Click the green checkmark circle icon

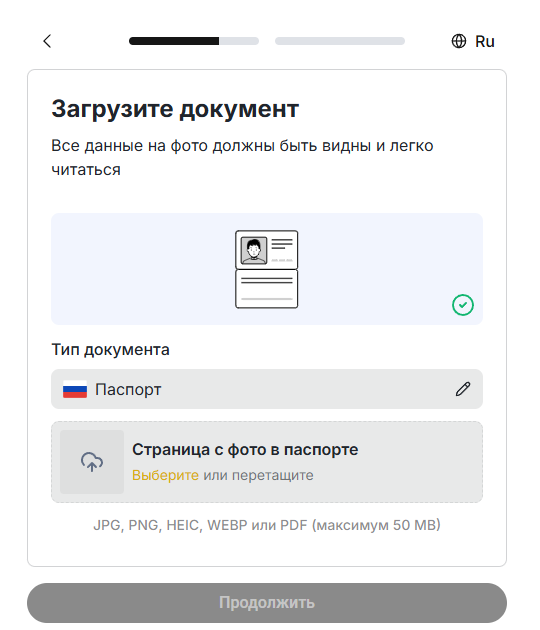click(463, 305)
